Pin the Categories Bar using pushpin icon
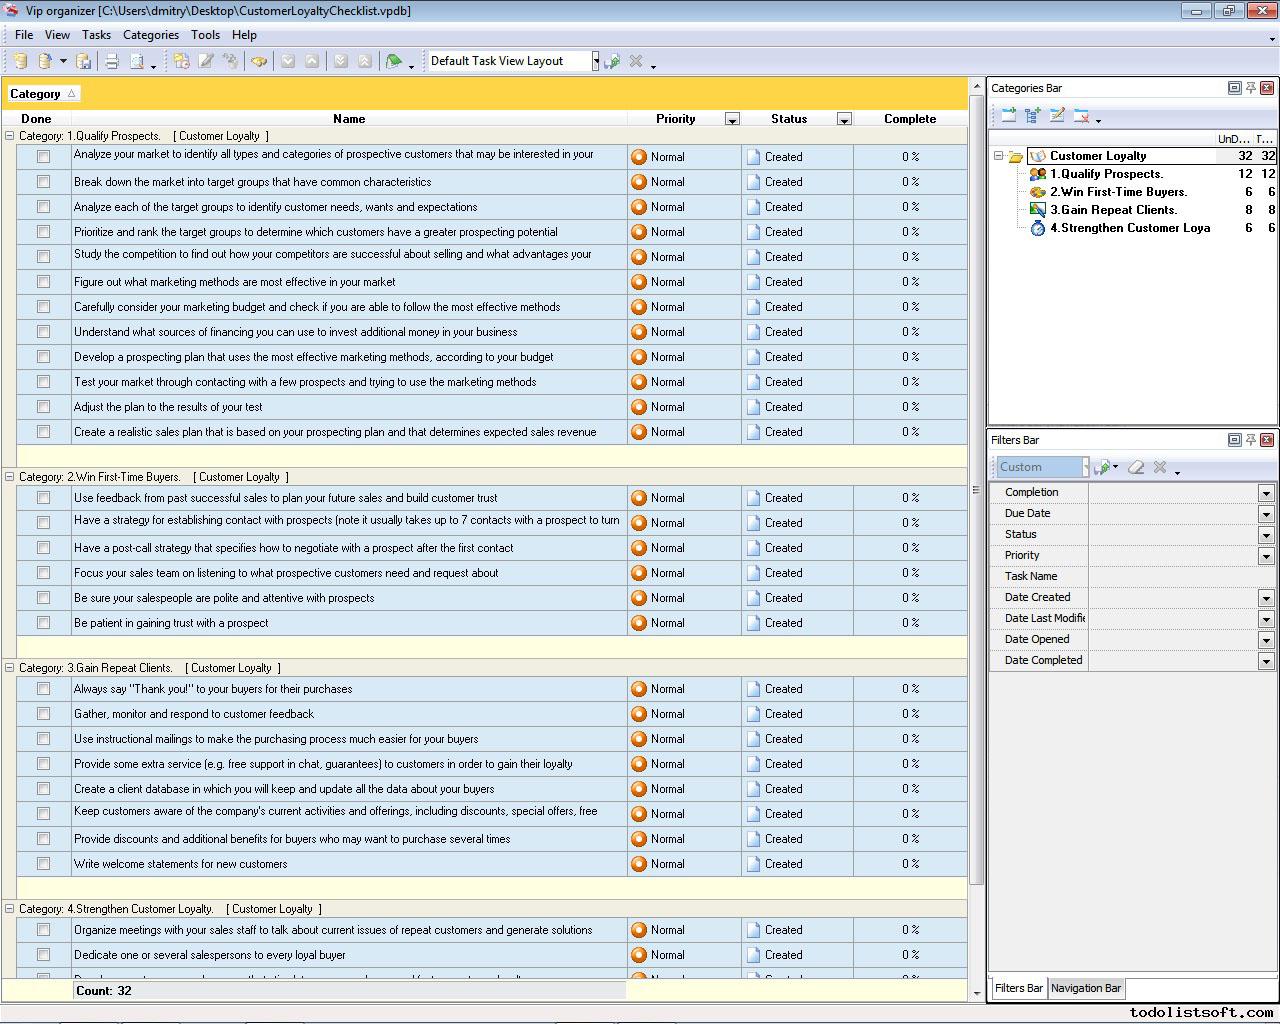Image resolution: width=1280 pixels, height=1024 pixels. 1250,88
